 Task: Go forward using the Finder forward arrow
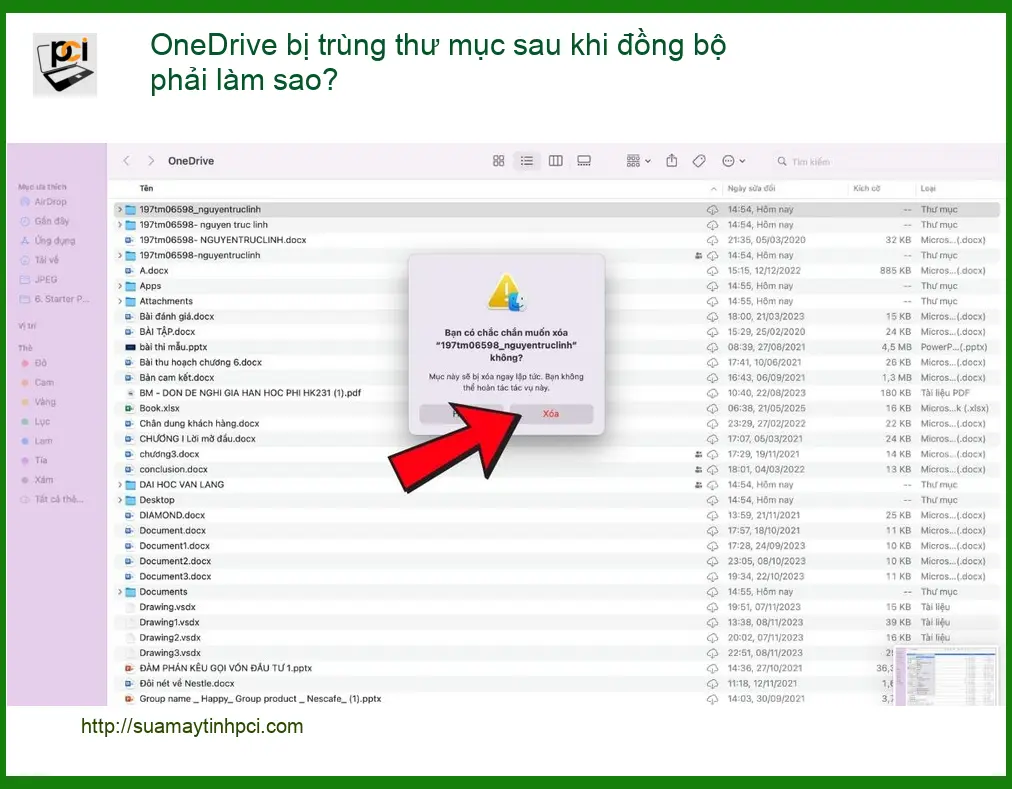pos(150,161)
